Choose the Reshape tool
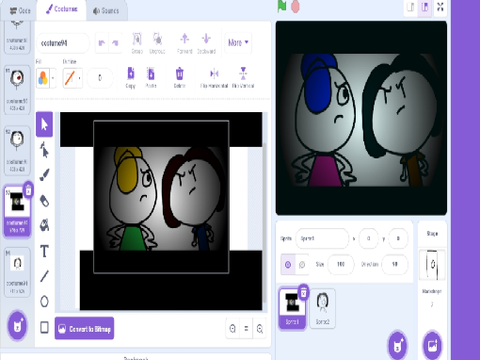Screen dimensions: 480x360 click(44, 149)
